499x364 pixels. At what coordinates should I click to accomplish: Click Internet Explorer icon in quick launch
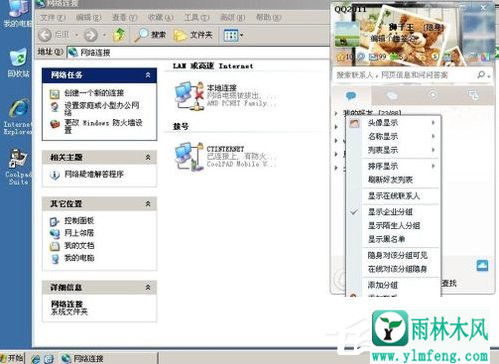36,359
